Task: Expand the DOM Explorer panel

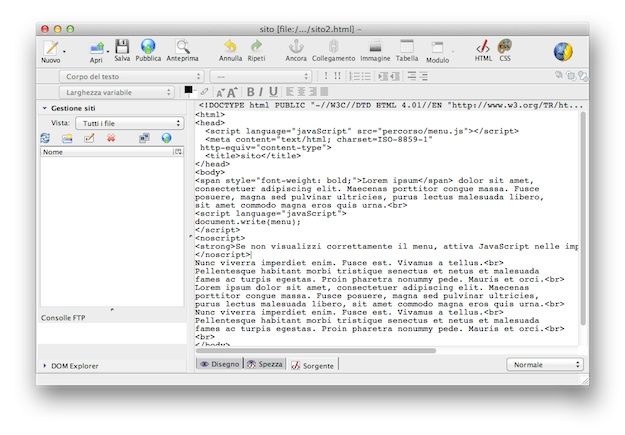Action: click(45, 365)
